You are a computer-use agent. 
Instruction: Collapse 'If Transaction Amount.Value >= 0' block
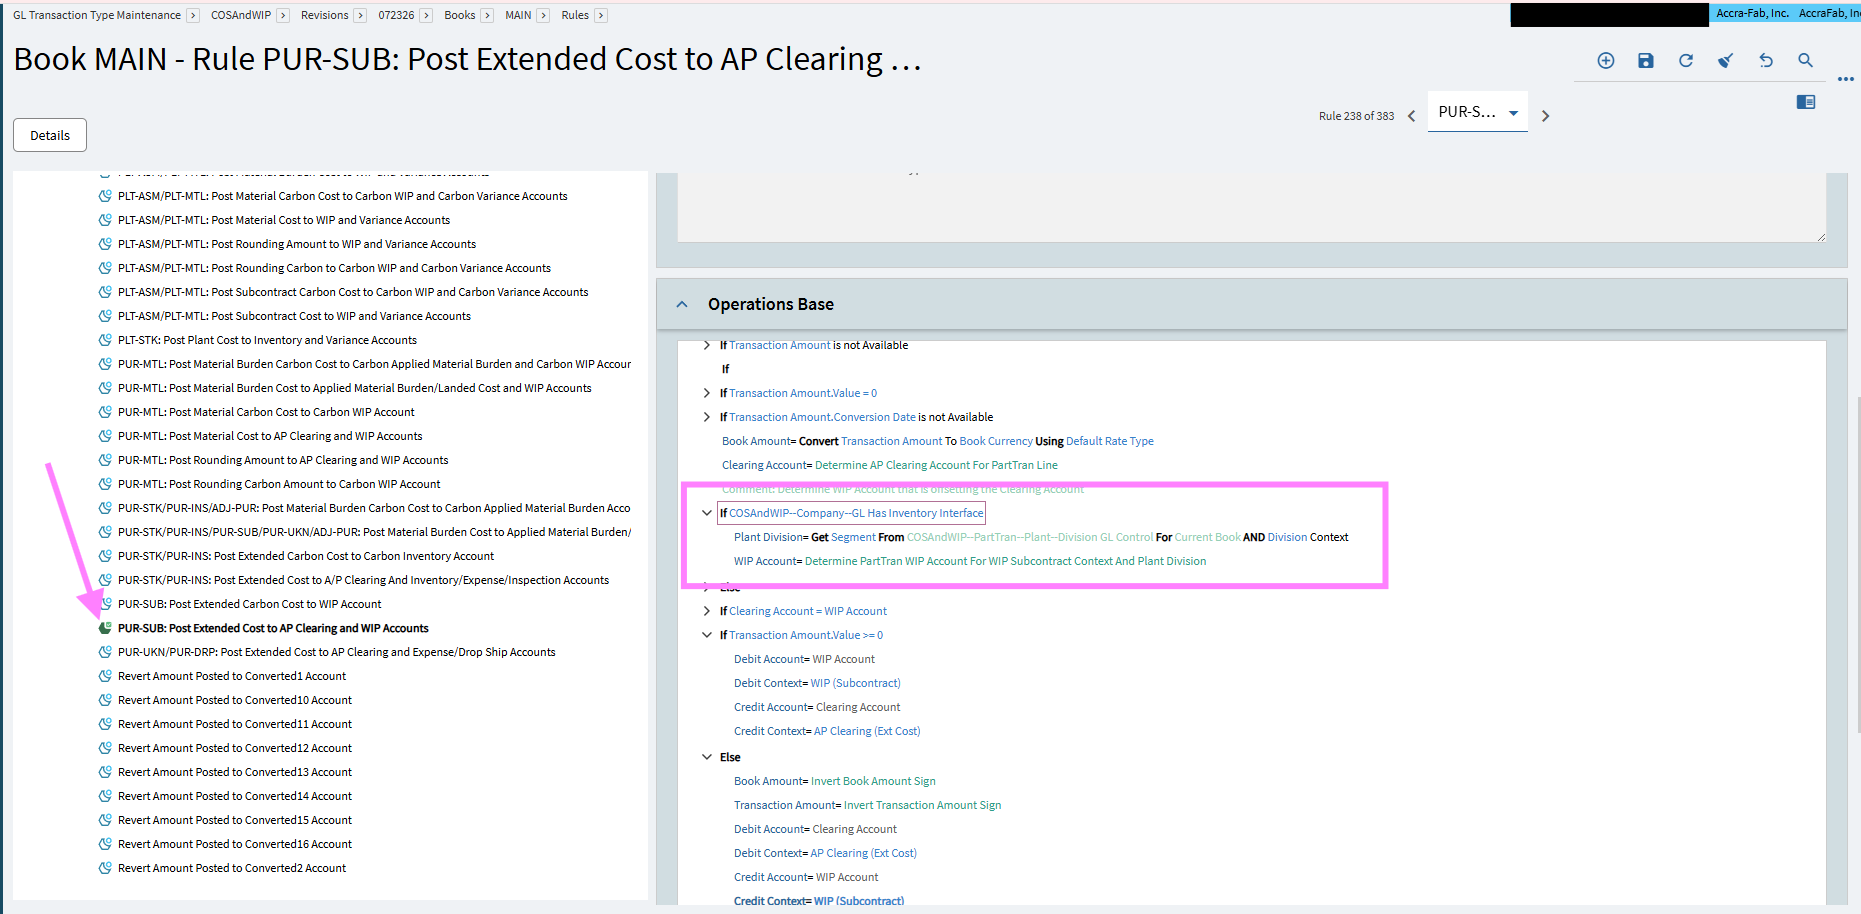[707, 635]
